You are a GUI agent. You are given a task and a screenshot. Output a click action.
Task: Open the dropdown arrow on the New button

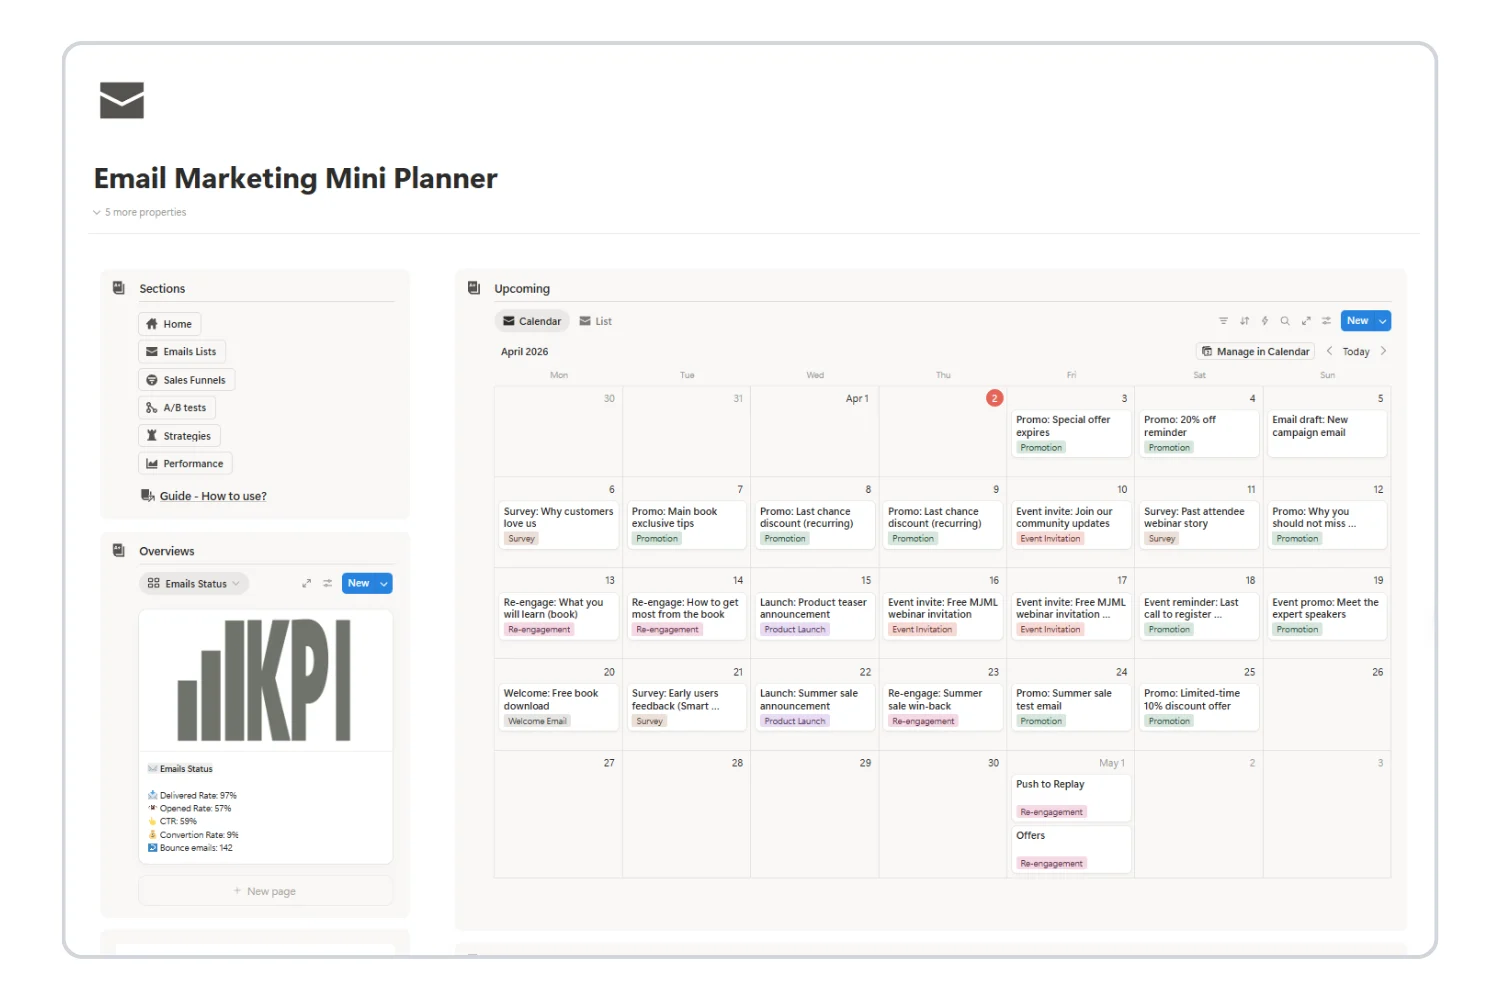(1383, 320)
